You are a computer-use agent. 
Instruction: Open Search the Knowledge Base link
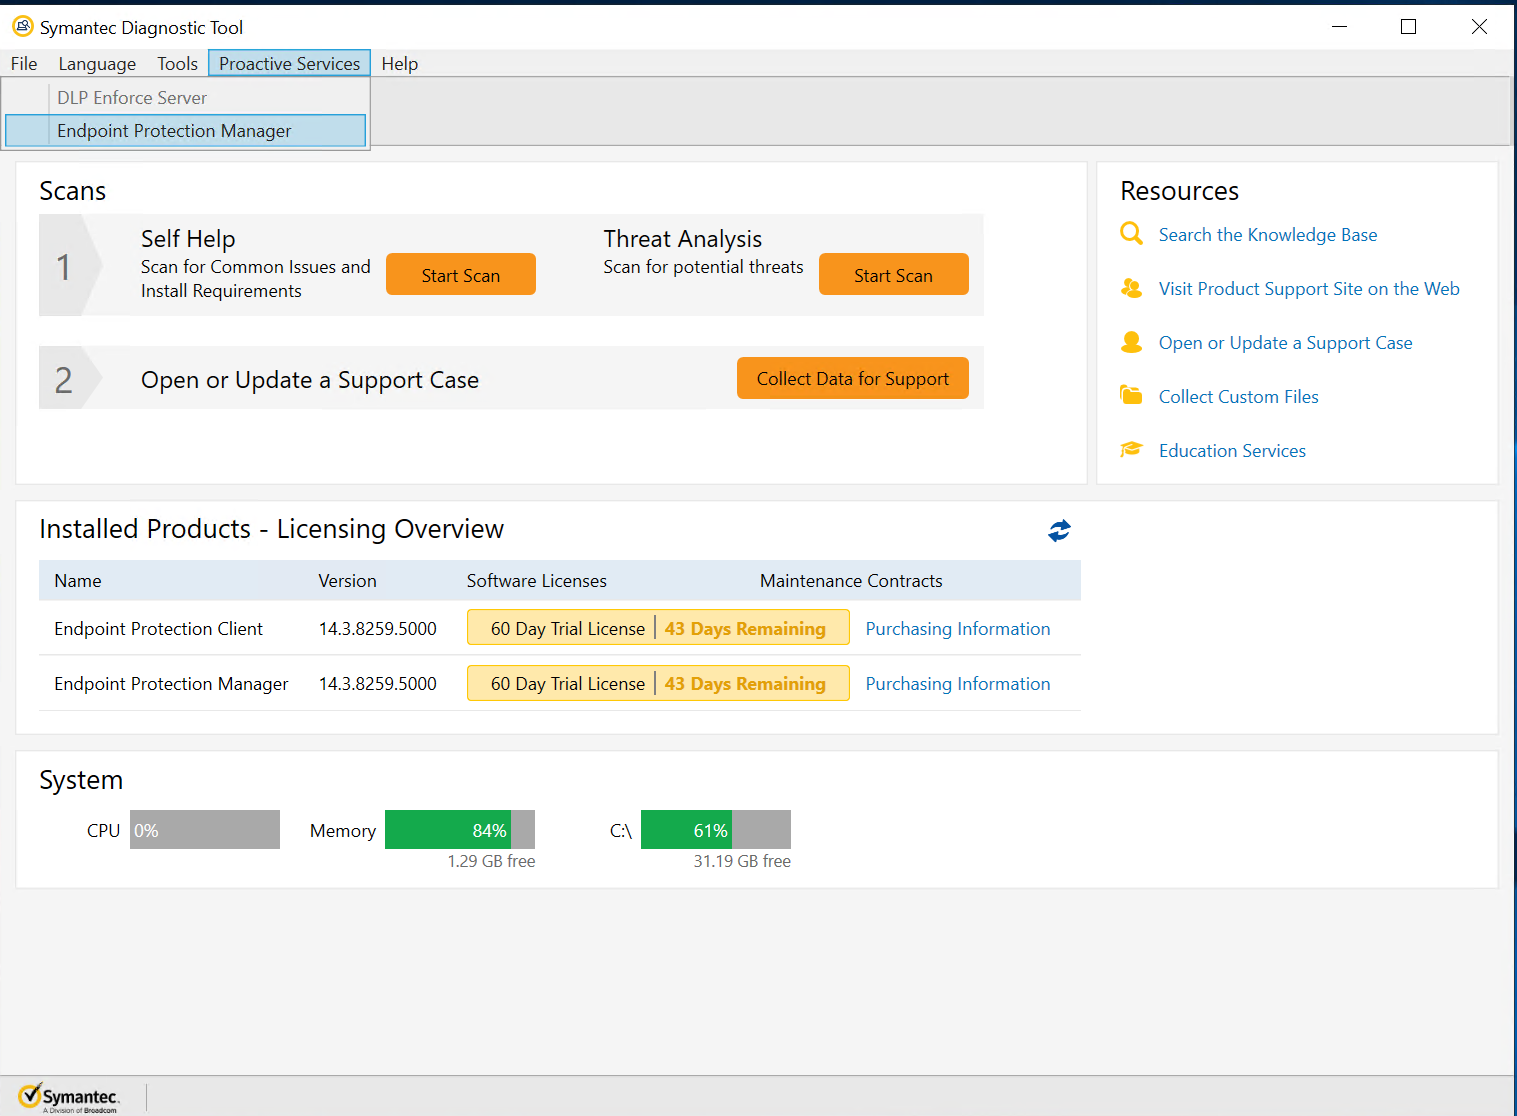(x=1268, y=235)
